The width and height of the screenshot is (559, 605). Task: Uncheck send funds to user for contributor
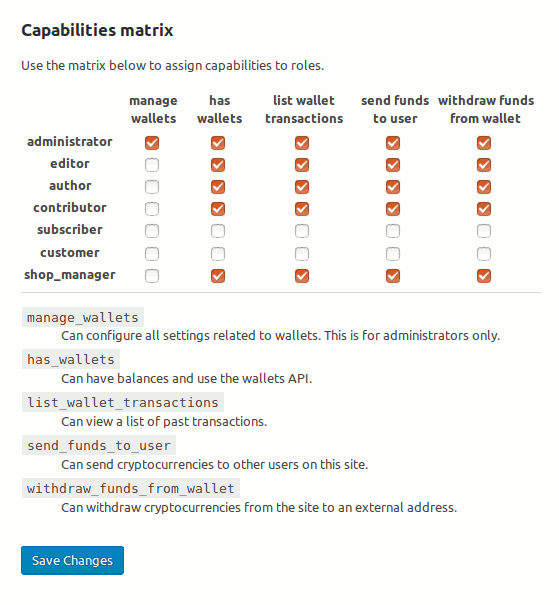(393, 209)
